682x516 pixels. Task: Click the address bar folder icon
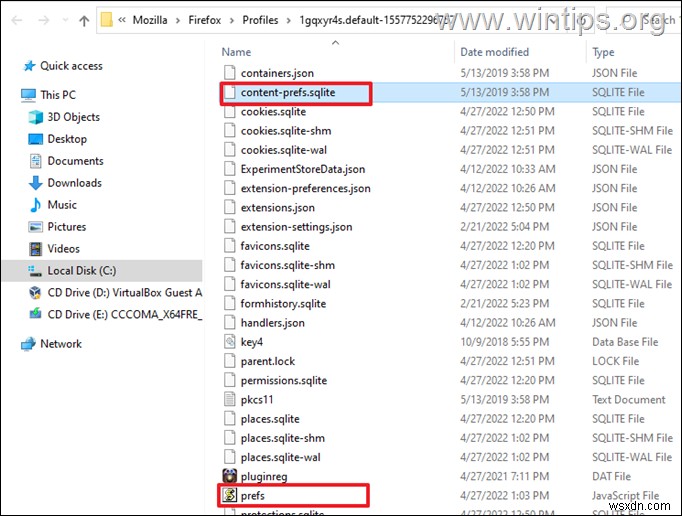click(x=107, y=20)
